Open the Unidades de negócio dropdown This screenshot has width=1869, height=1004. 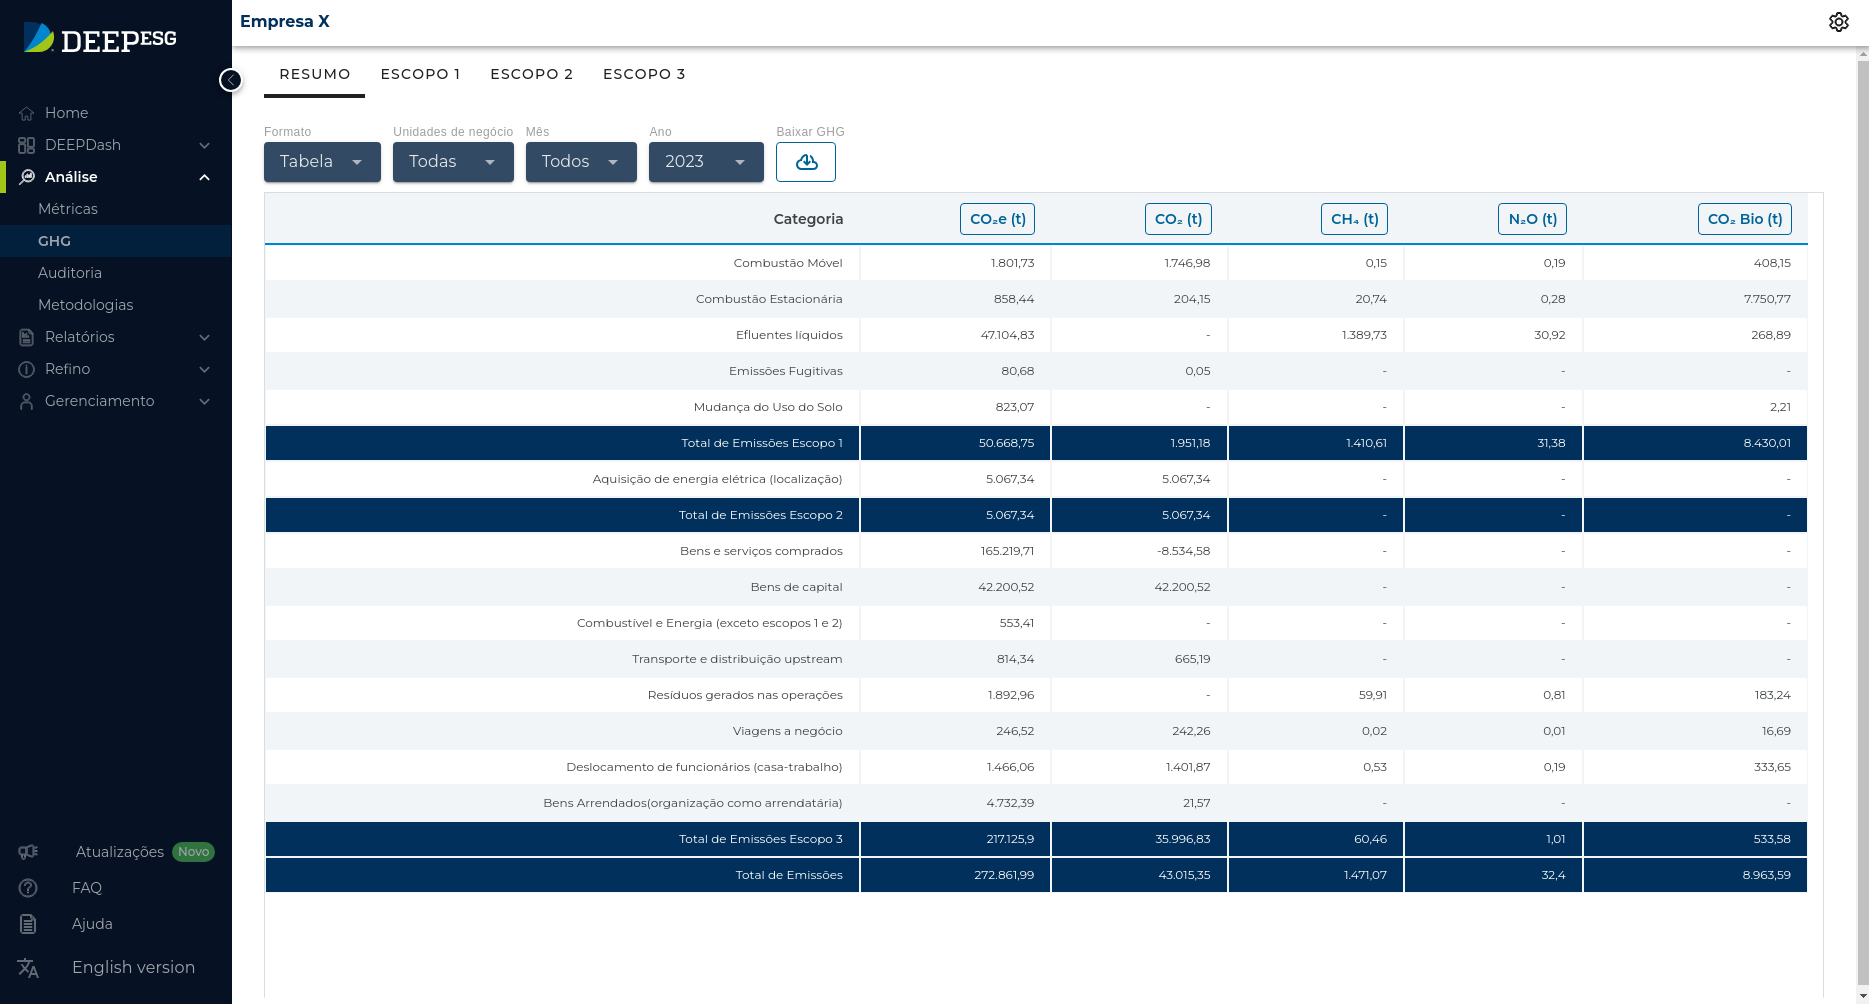(x=453, y=162)
